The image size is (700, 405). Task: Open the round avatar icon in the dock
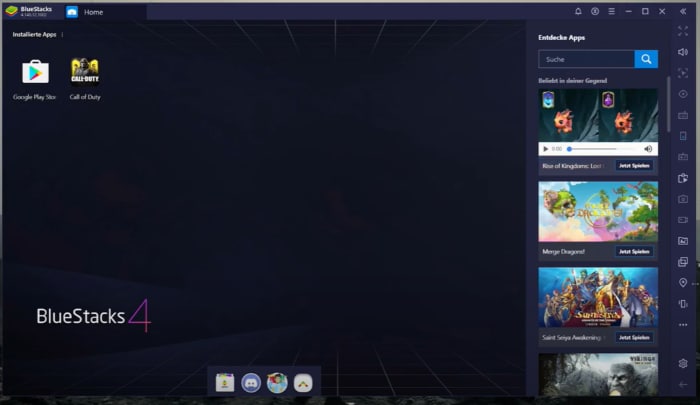pyautogui.click(x=277, y=383)
